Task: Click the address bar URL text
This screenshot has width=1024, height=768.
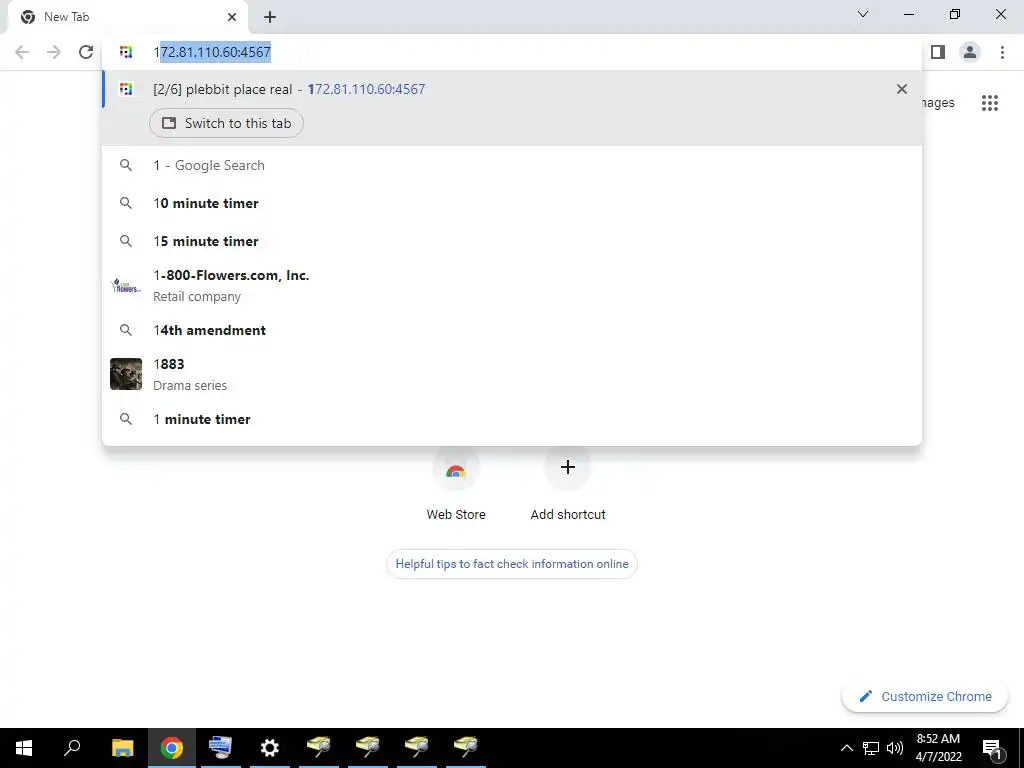Action: (x=212, y=52)
